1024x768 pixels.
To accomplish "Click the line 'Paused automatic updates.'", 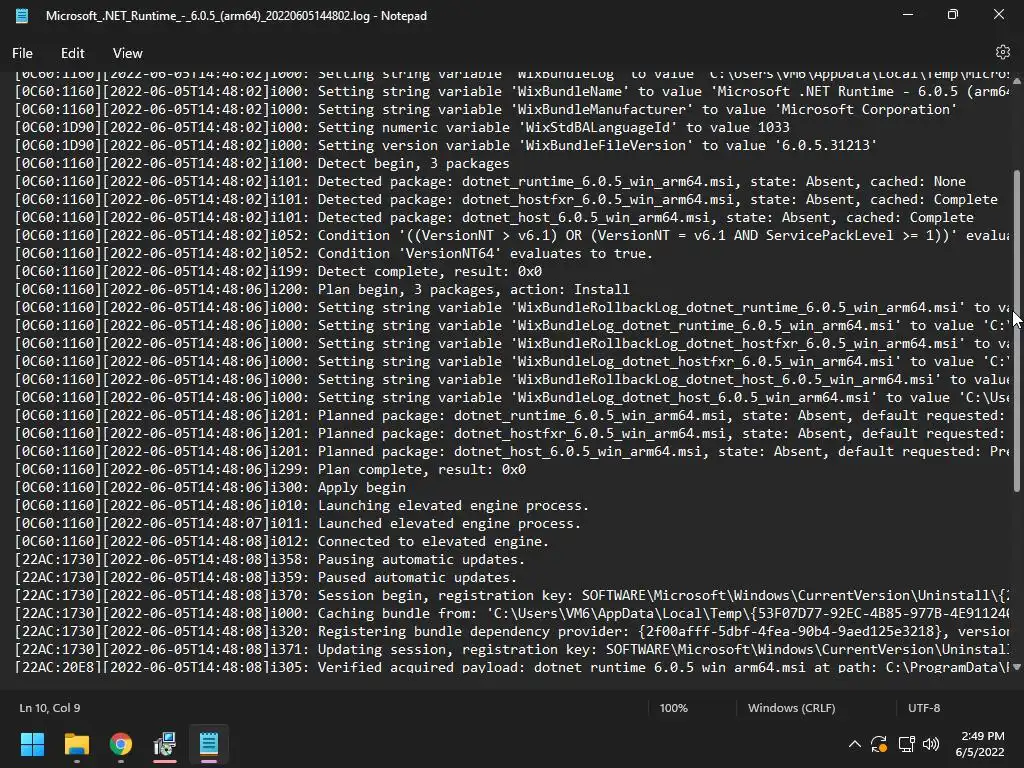I will [x=266, y=577].
